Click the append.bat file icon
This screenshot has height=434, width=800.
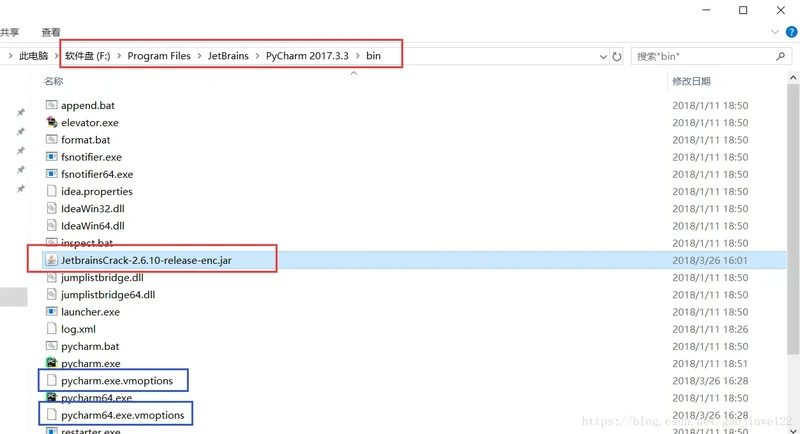pos(52,105)
